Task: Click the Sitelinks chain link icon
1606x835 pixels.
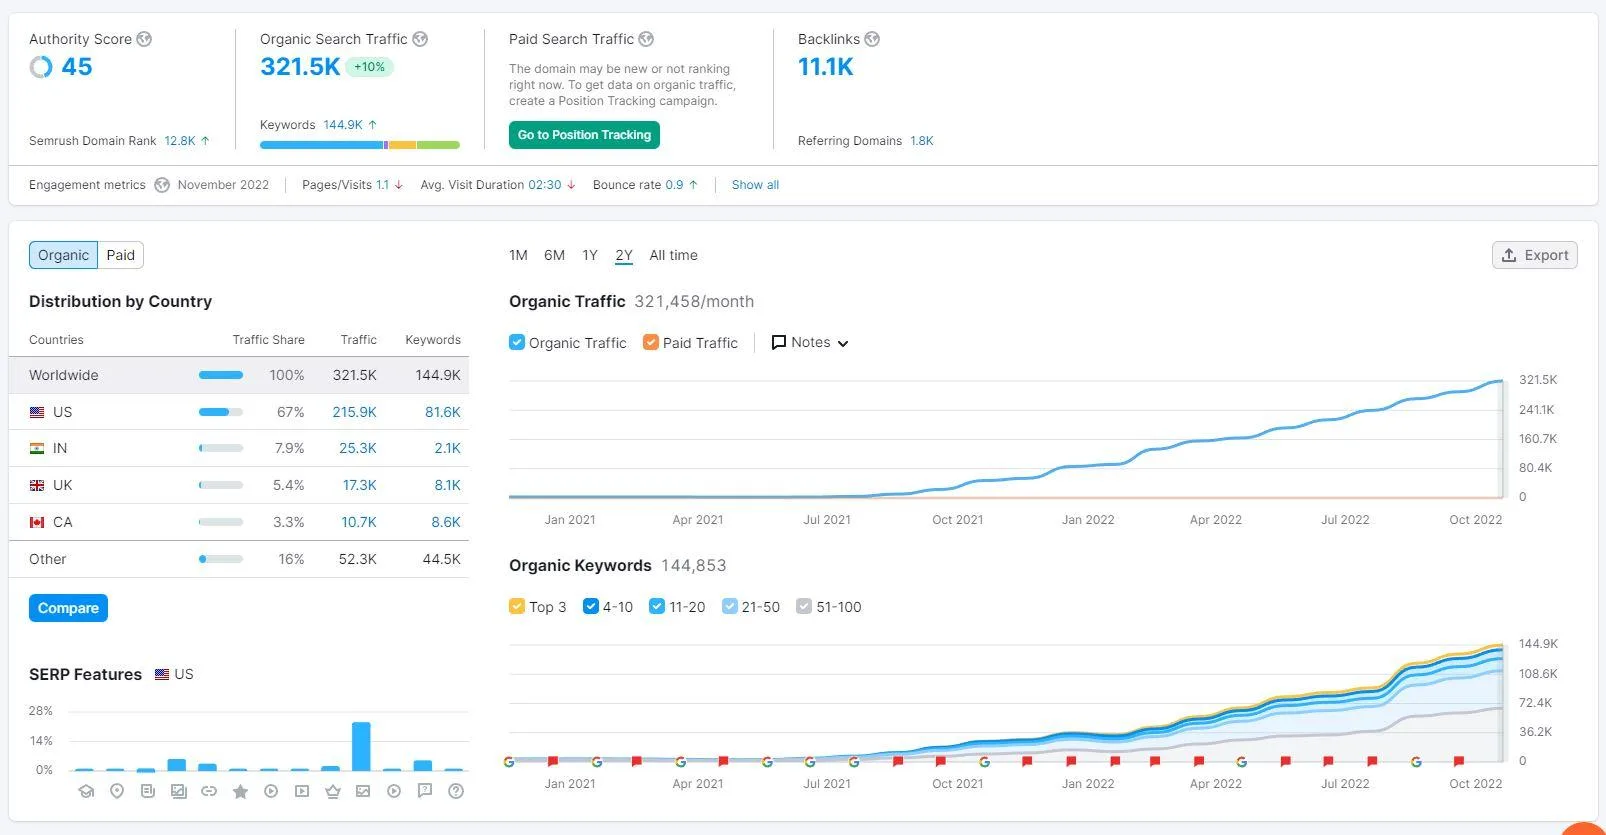Action: click(209, 791)
